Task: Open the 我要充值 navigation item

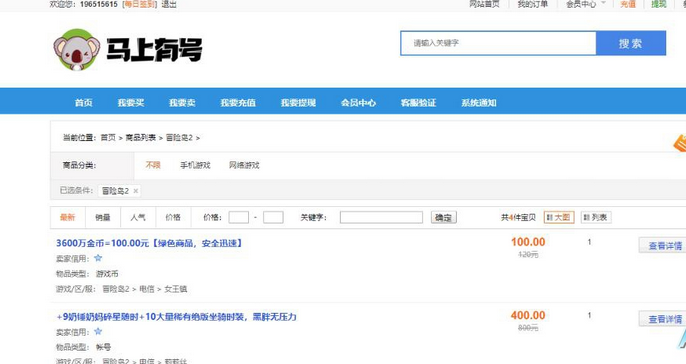Action: [x=238, y=103]
